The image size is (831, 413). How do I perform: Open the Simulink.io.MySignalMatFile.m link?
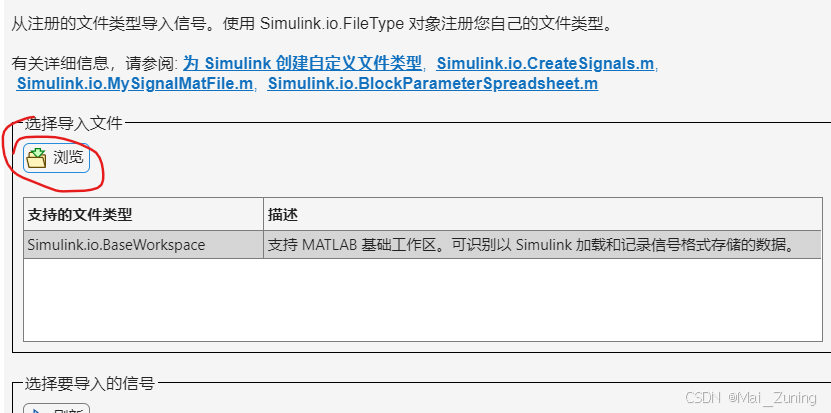pos(135,84)
